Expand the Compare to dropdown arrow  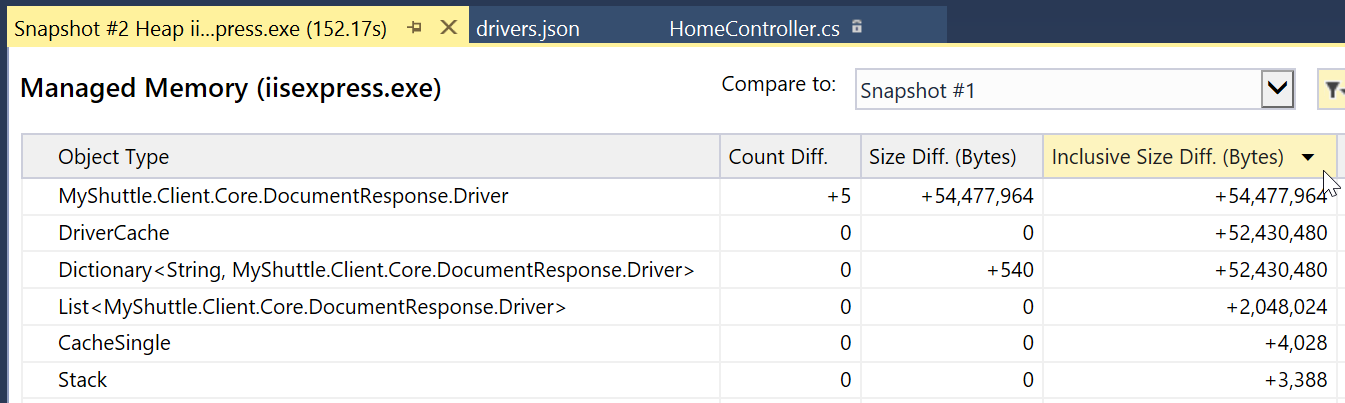coord(1276,90)
